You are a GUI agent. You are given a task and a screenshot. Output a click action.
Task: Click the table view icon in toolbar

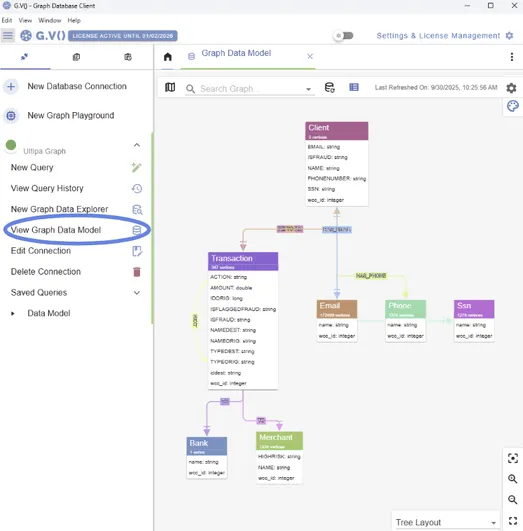point(354,87)
